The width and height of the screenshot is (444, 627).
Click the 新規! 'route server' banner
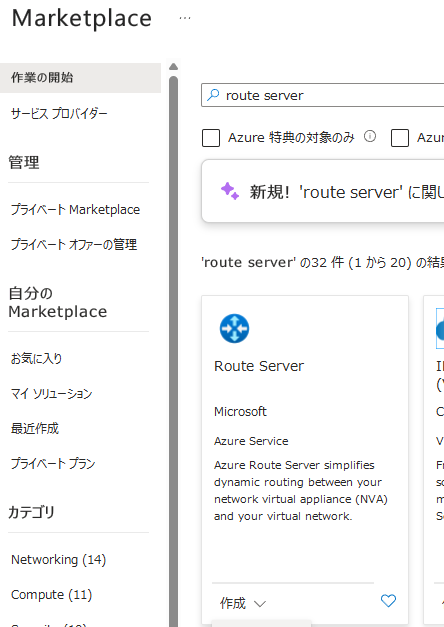(323, 191)
